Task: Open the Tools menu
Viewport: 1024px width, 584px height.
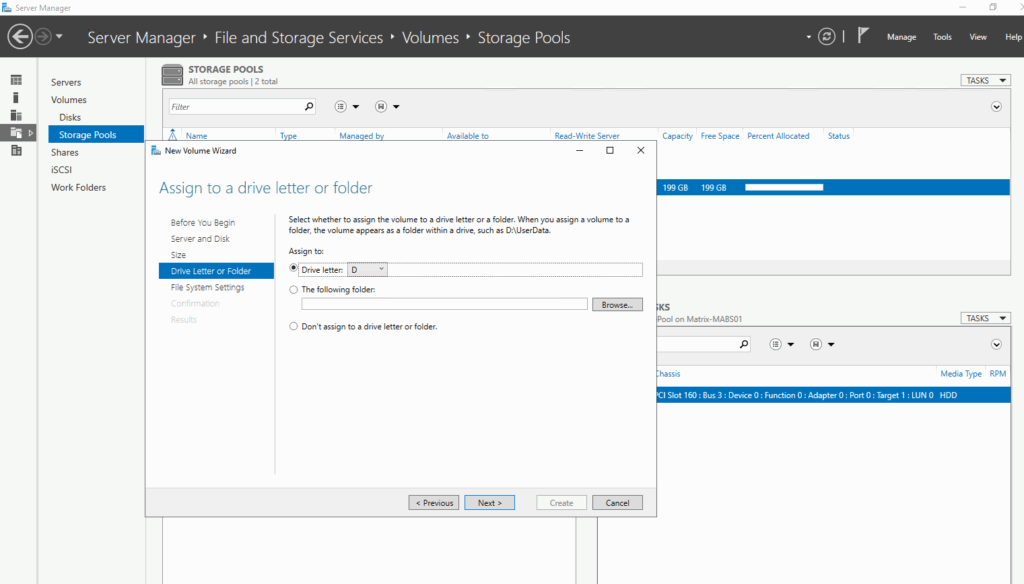Action: coord(942,37)
